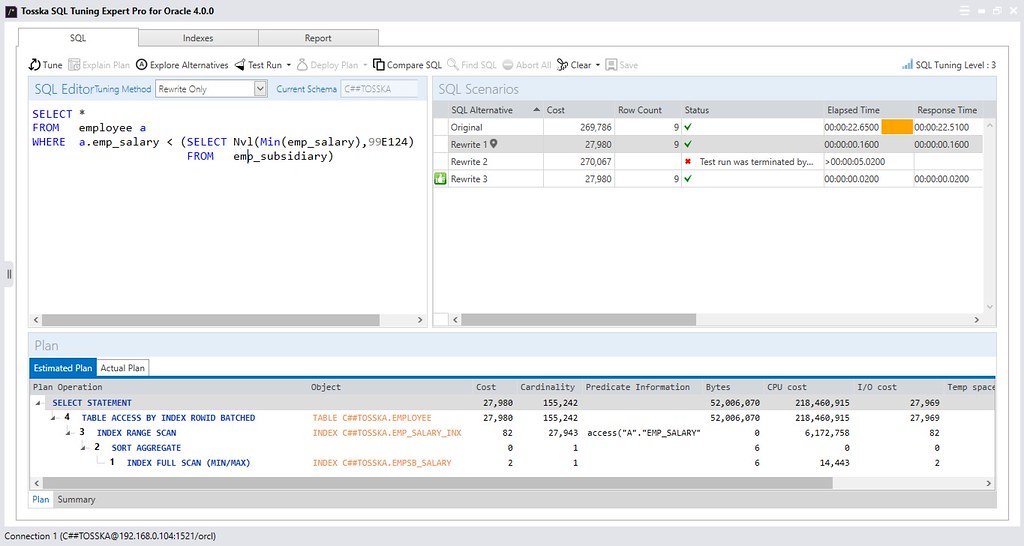Click the Cardinality column header in Plan
Screen dimensions: 1024x546
coord(547,387)
